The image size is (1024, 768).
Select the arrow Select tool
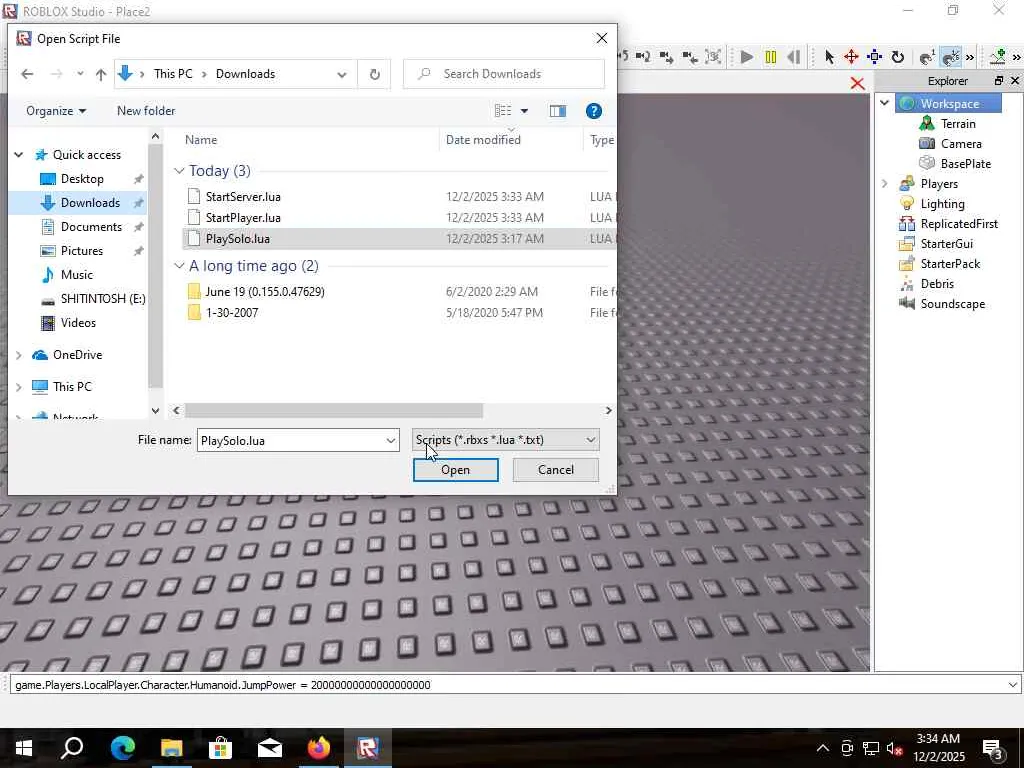coord(829,57)
